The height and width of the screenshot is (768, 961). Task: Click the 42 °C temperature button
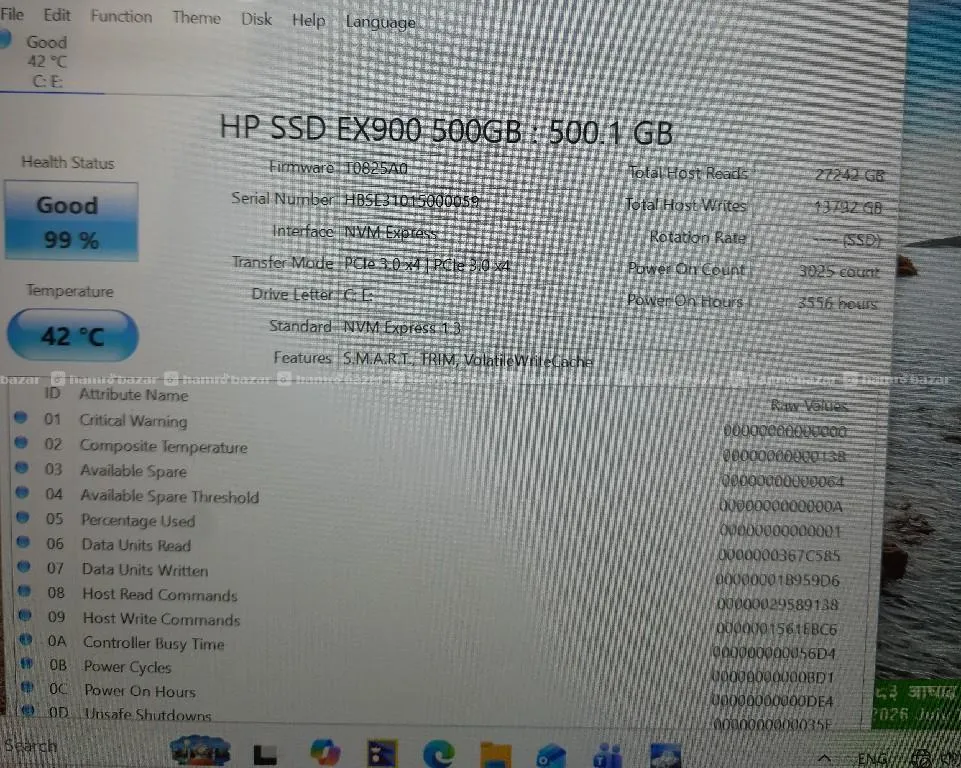point(72,335)
